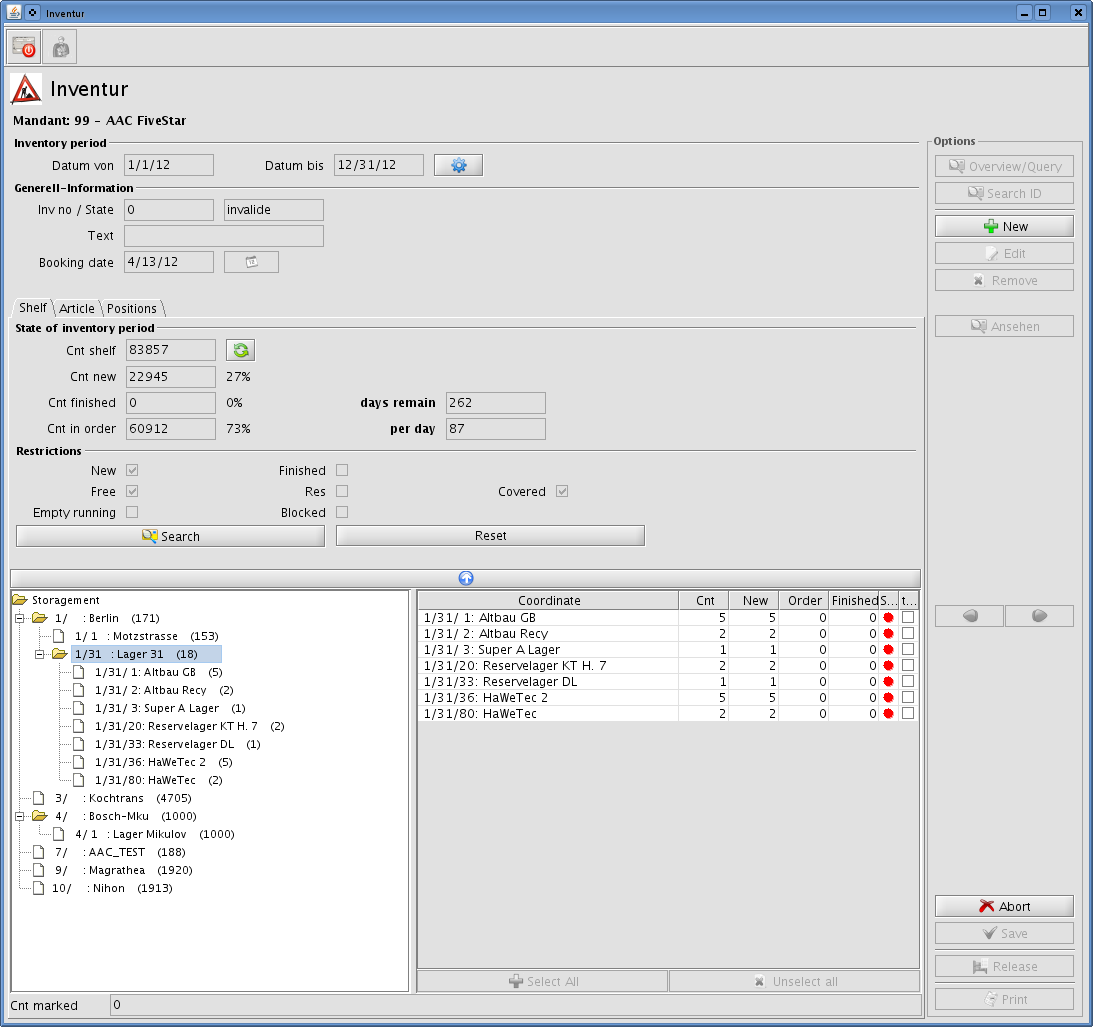Click the Storagement folder icon
This screenshot has height=1027, width=1093.
(20, 599)
